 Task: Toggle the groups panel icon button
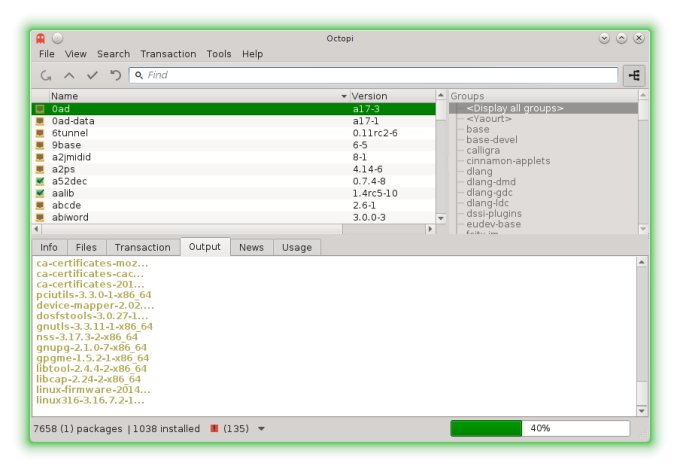coord(634,75)
